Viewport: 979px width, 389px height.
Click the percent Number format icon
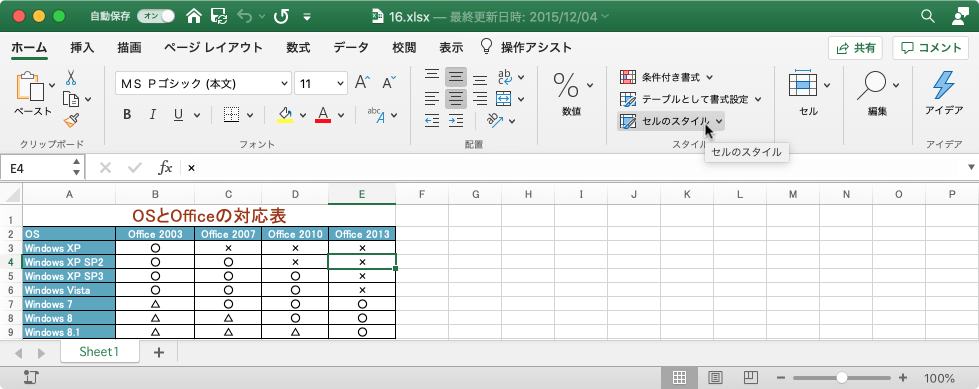(566, 86)
